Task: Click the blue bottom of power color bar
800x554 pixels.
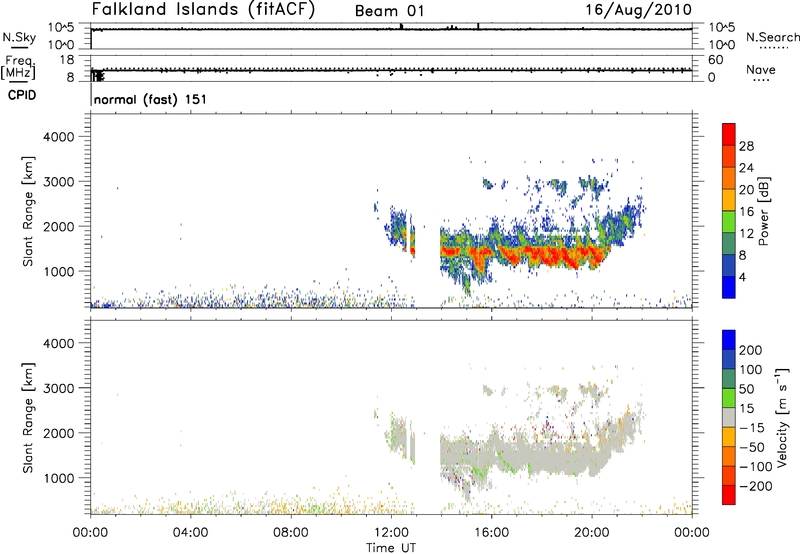Action: [x=729, y=287]
